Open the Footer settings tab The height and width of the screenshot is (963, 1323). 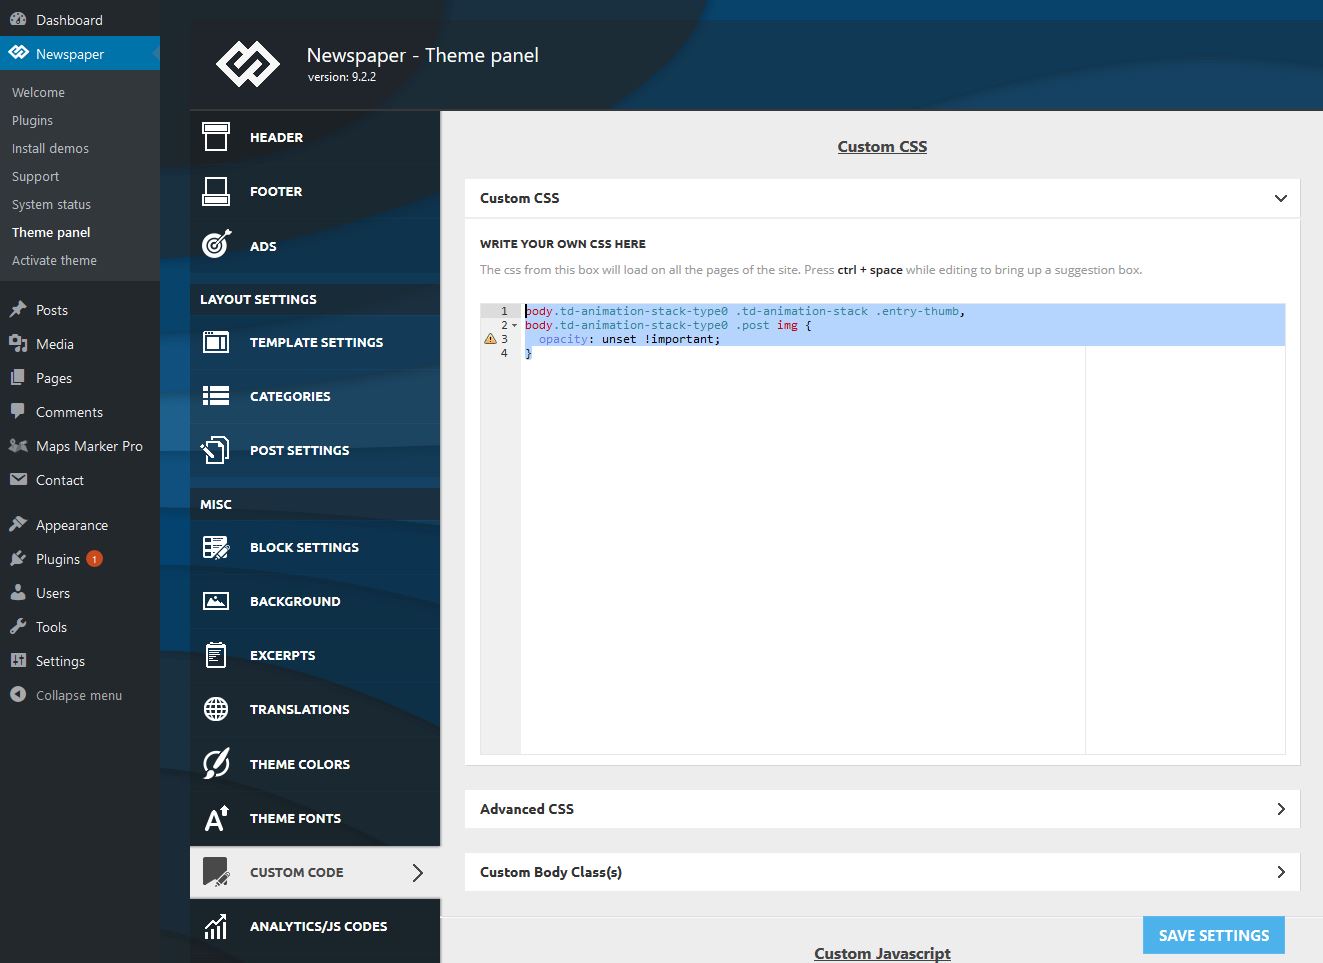315,191
